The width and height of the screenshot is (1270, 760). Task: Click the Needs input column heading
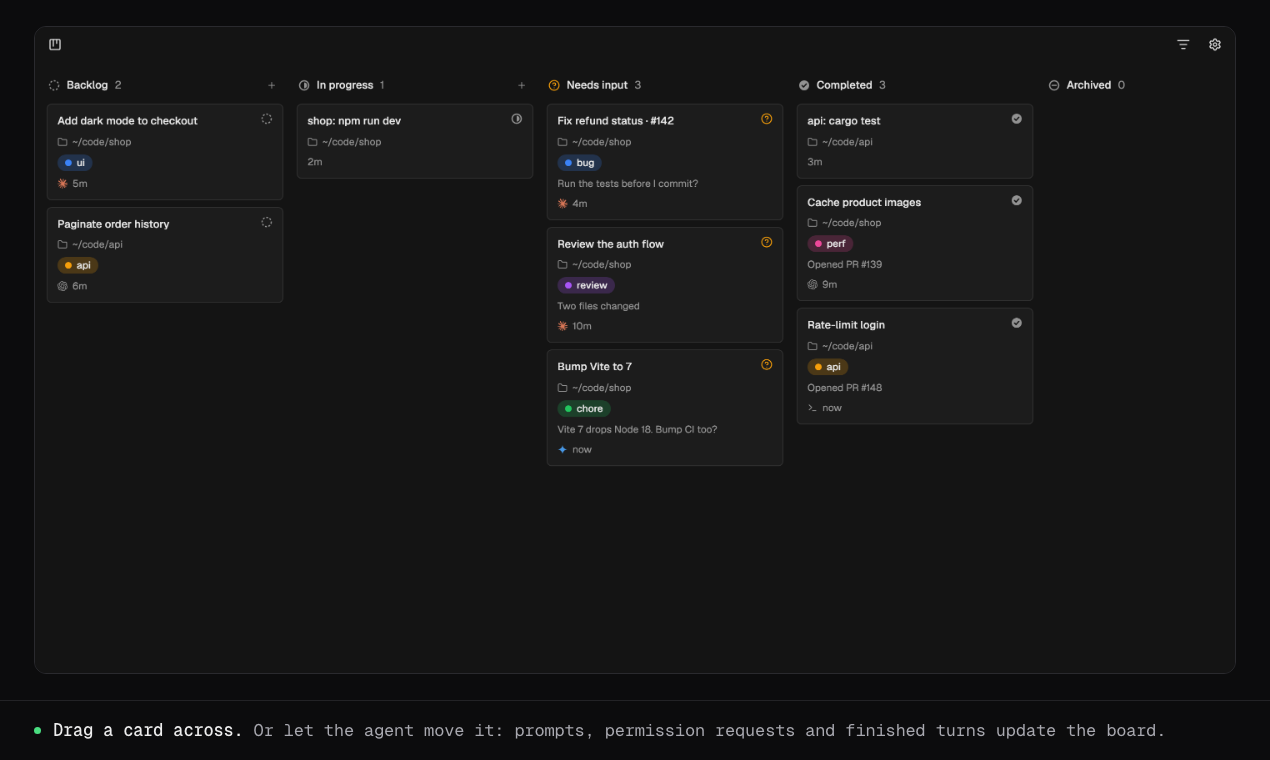598,85
